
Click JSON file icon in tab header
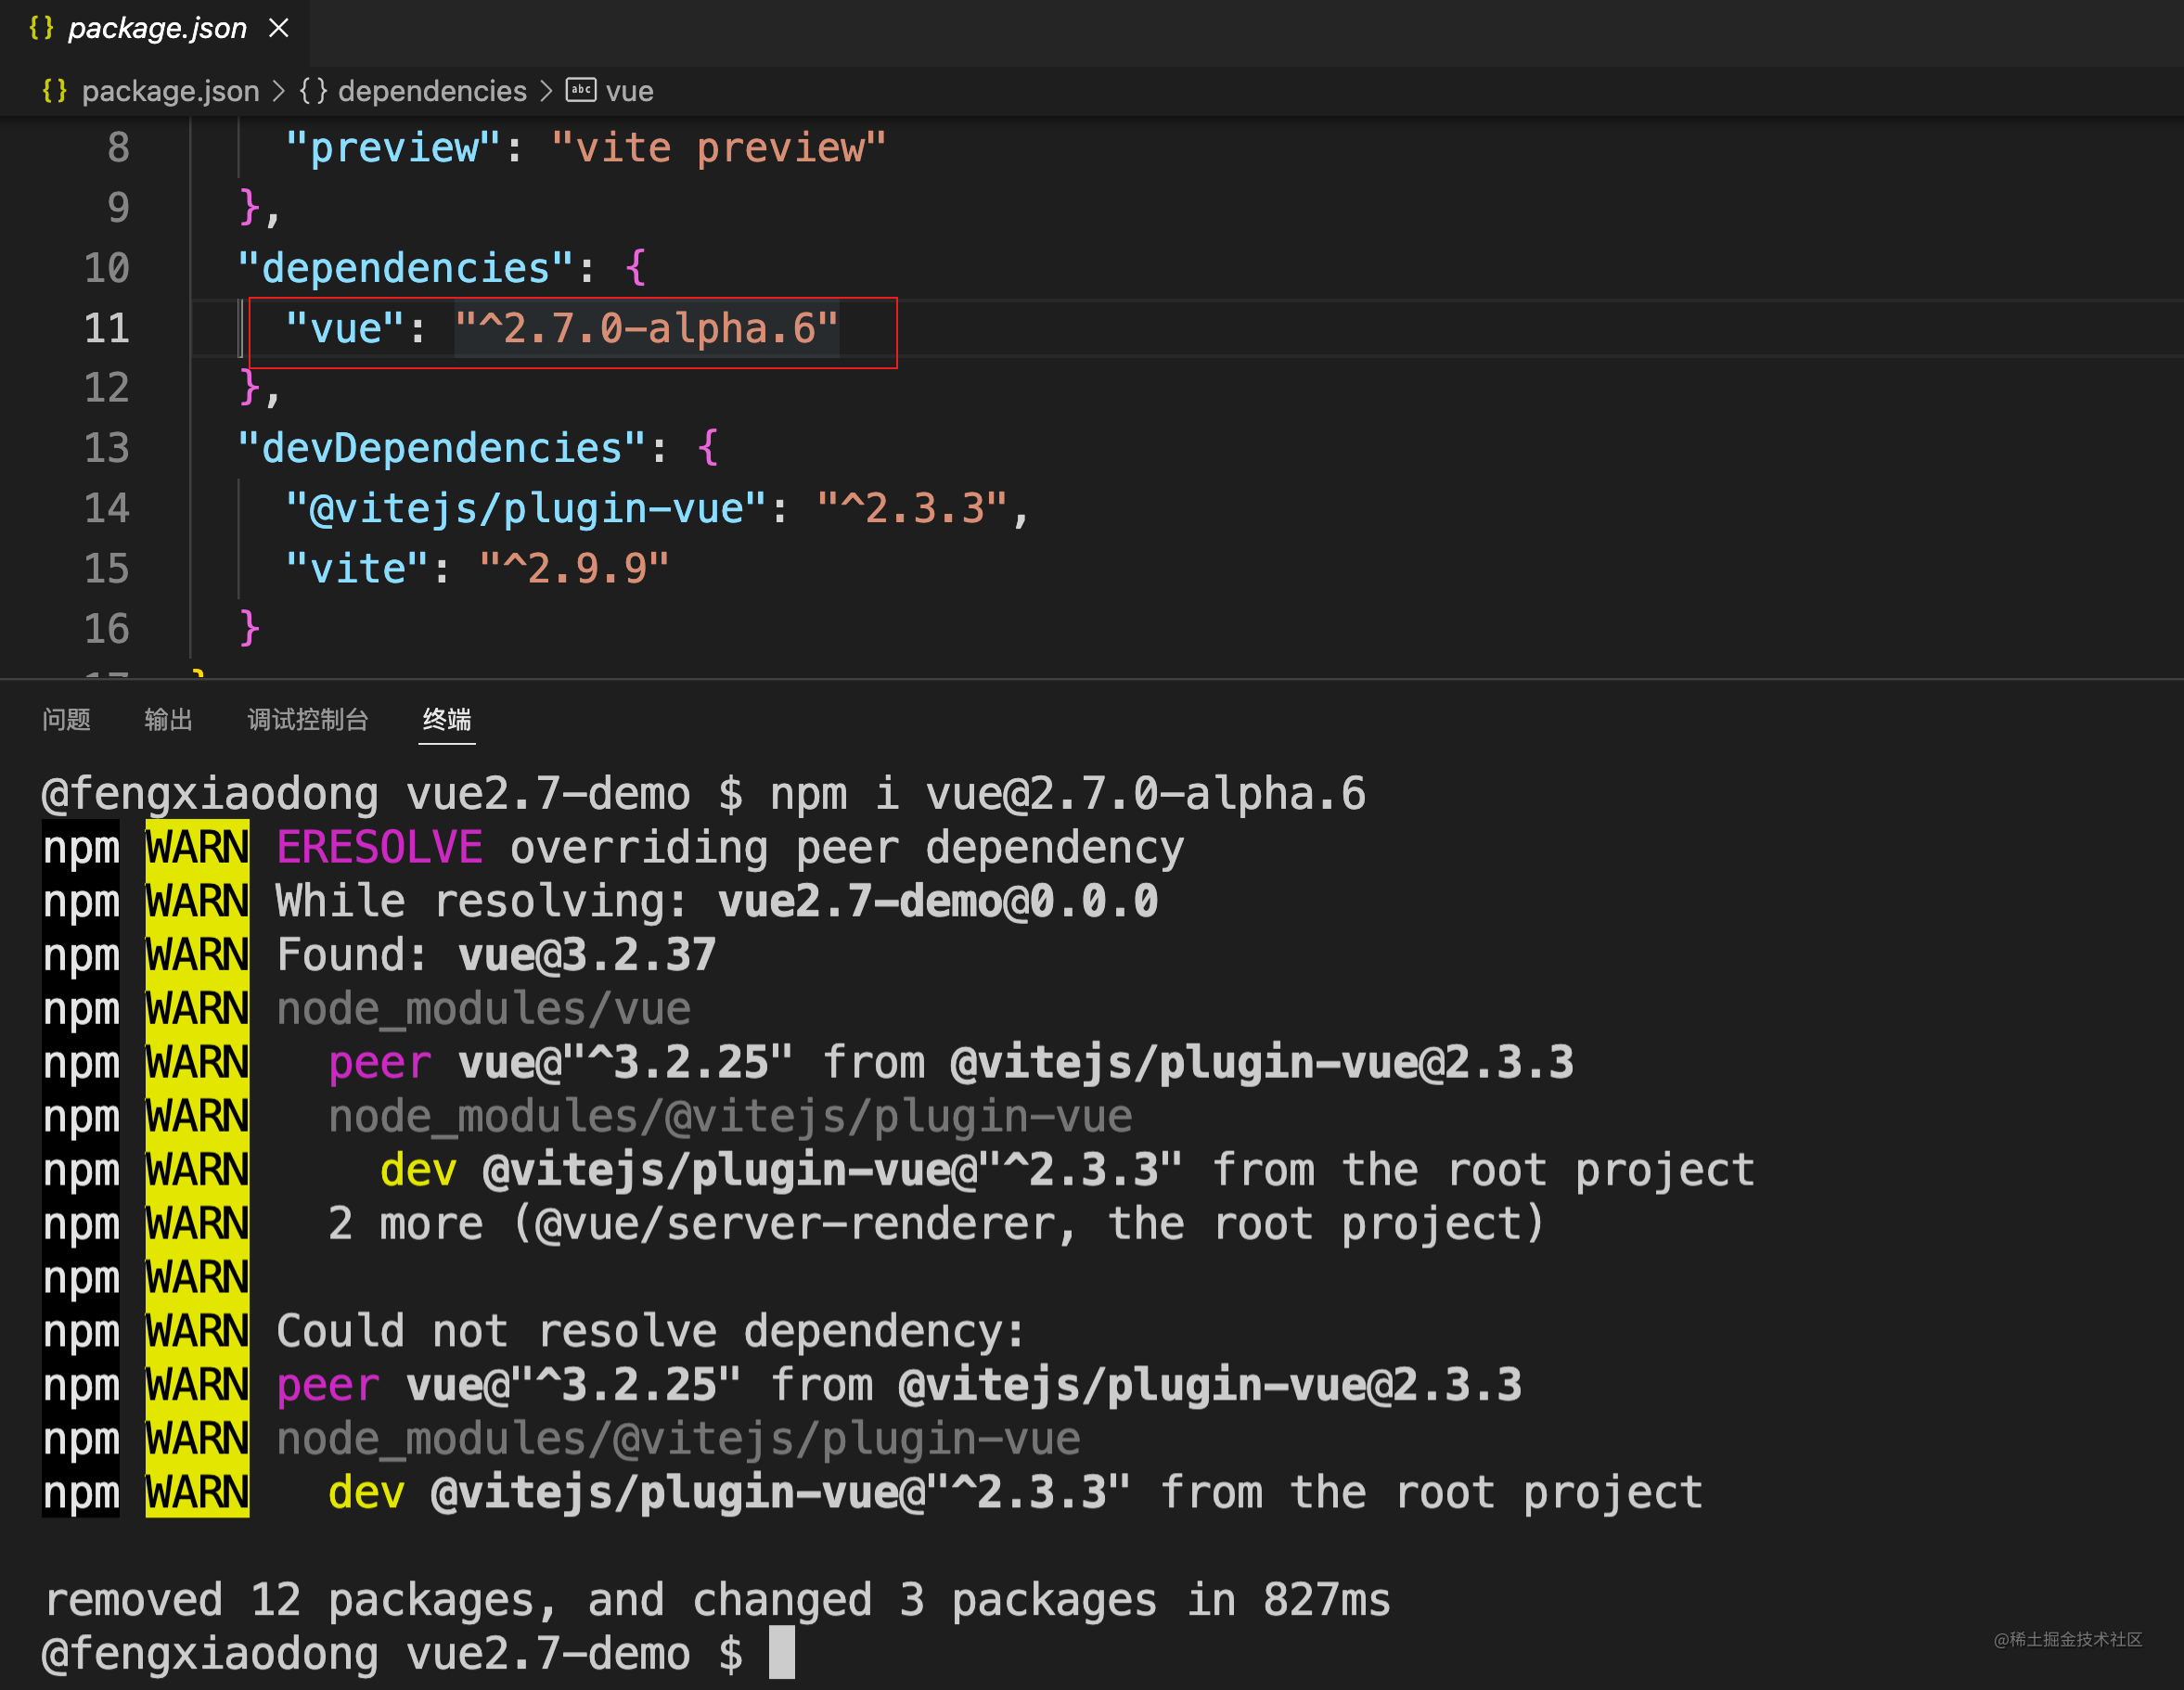pos(41,28)
